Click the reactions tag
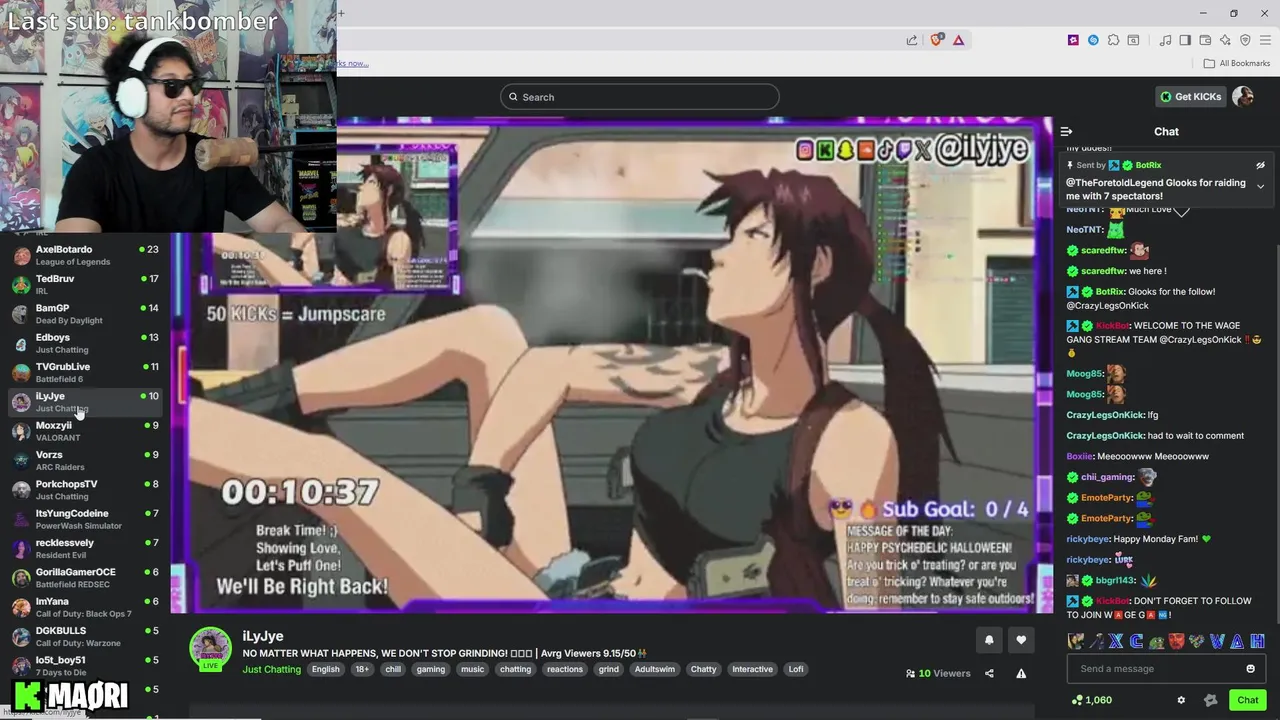This screenshot has height=720, width=1280. coord(564,669)
